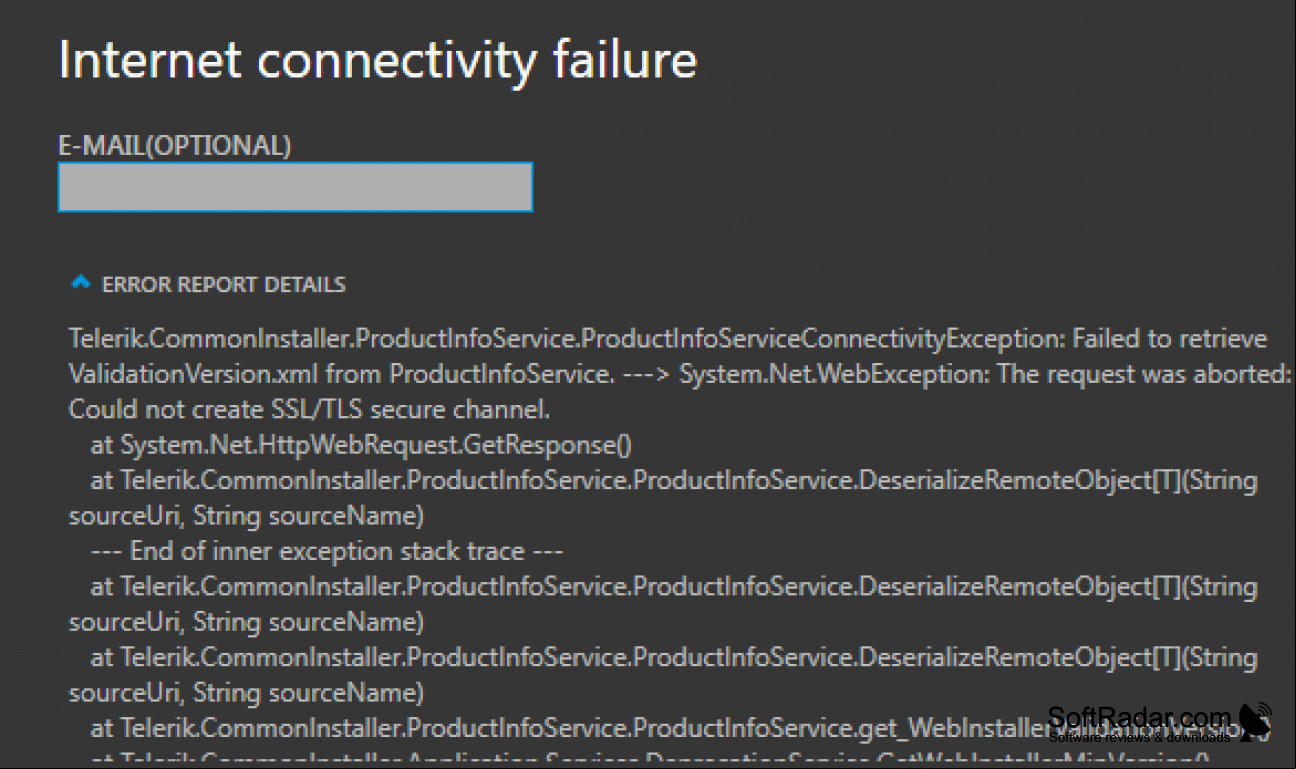Click 'End of inner exception stack trace' line

click(327, 551)
